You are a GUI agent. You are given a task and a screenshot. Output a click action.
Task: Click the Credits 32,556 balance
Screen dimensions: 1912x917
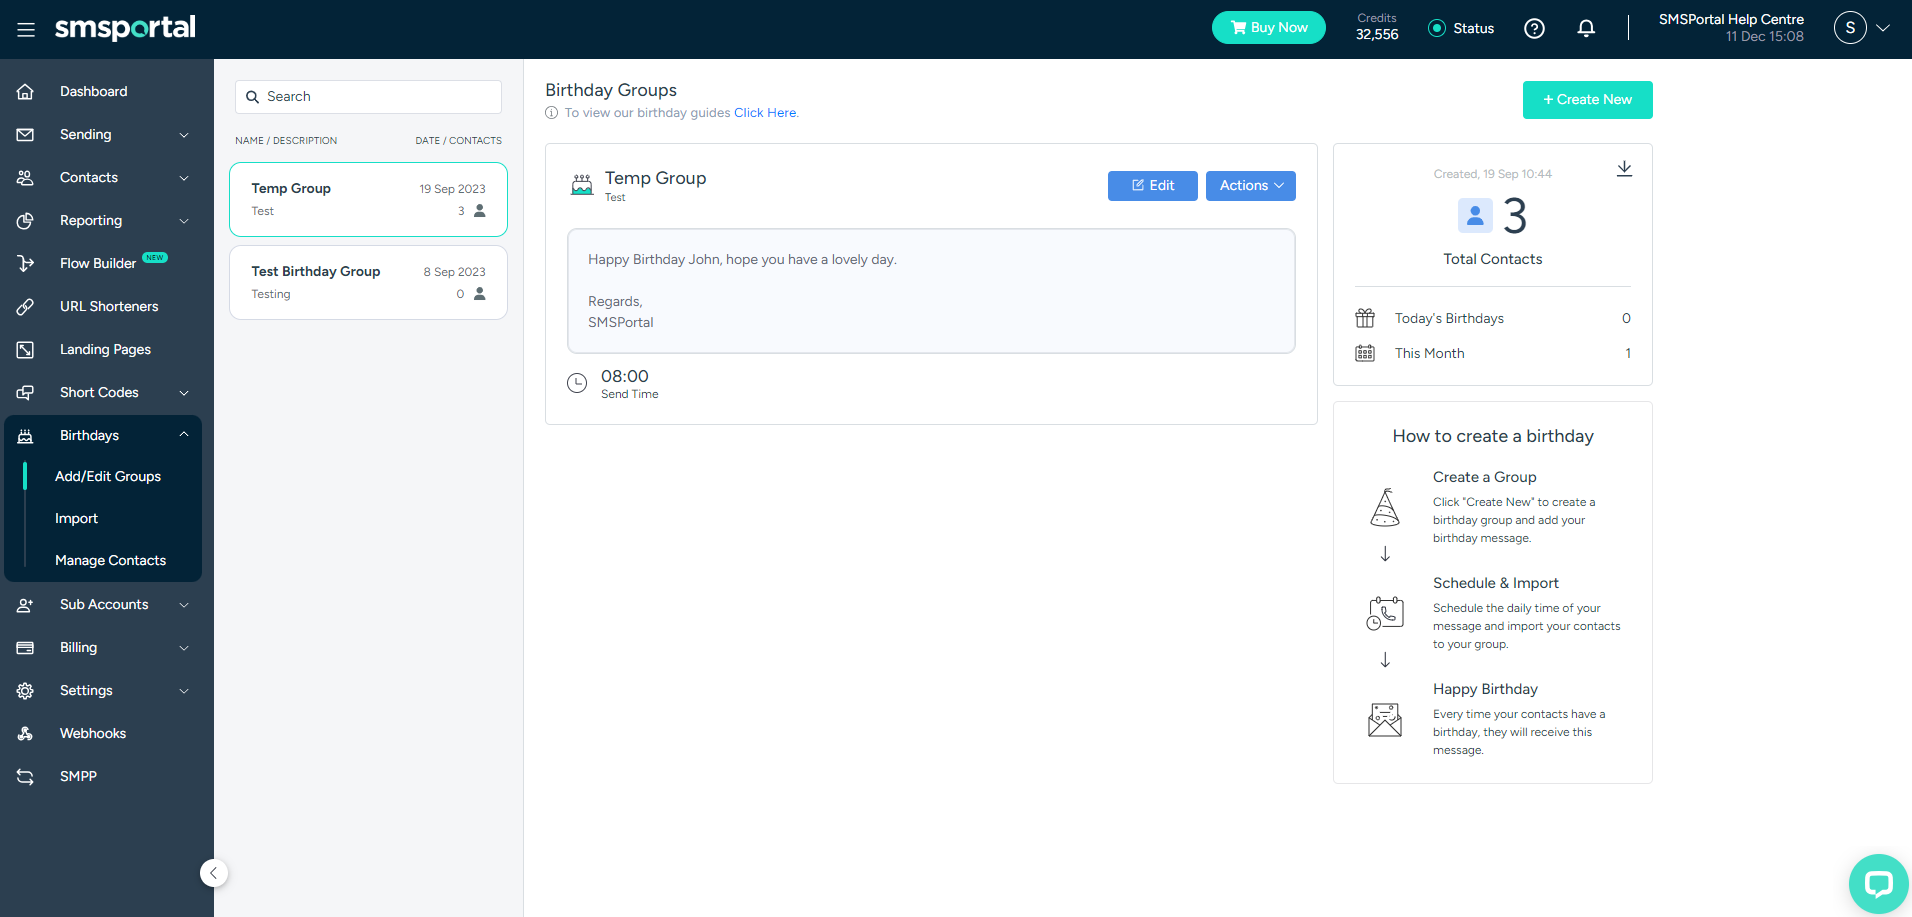pyautogui.click(x=1377, y=28)
